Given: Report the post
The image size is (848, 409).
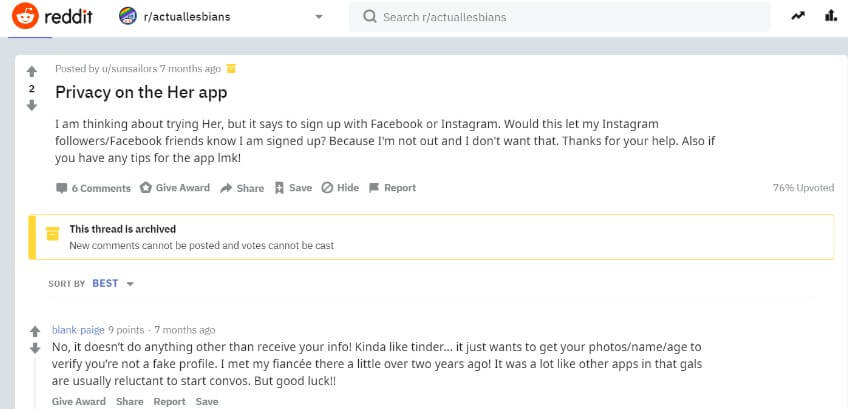Looking at the screenshot, I should 392,188.
